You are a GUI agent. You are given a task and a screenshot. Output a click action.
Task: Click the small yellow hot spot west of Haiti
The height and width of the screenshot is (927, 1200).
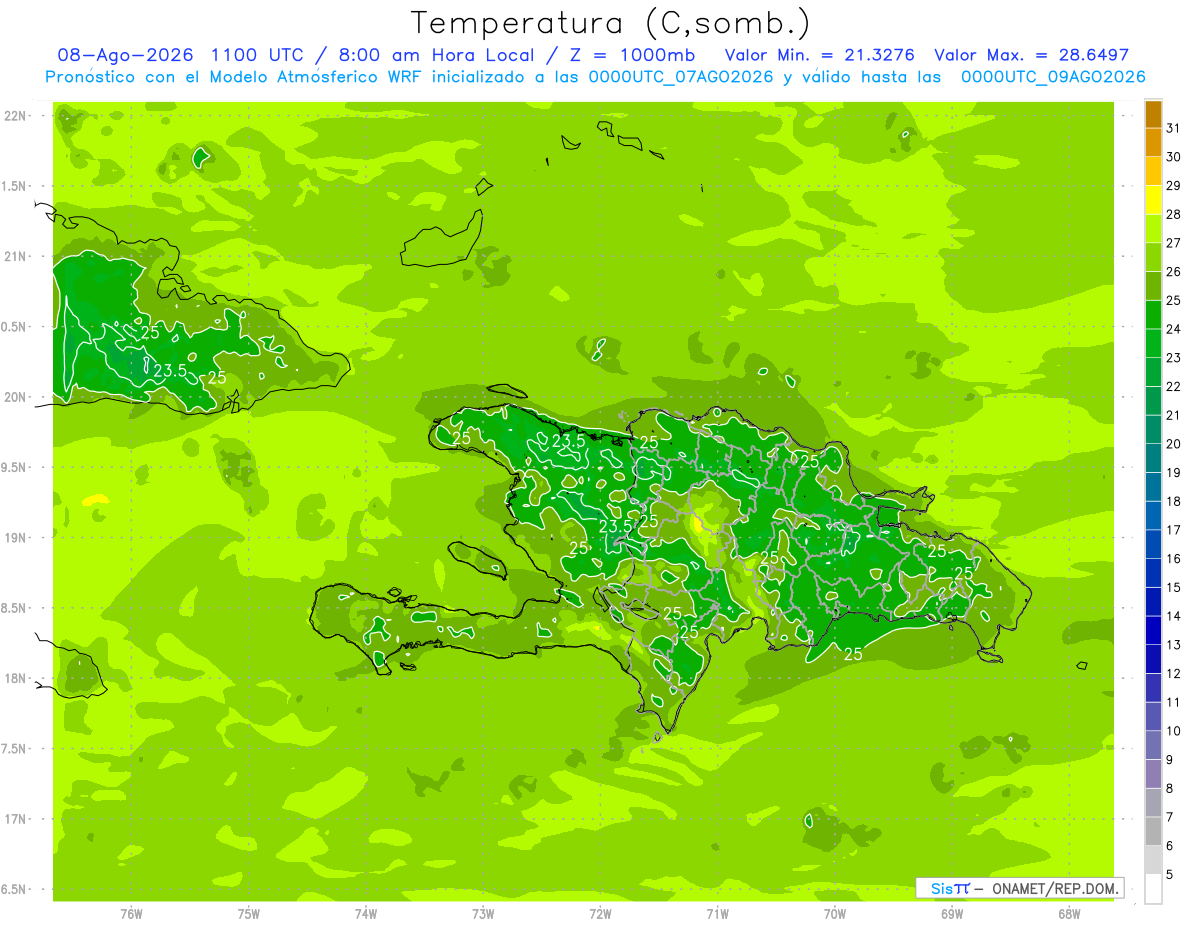(95, 498)
